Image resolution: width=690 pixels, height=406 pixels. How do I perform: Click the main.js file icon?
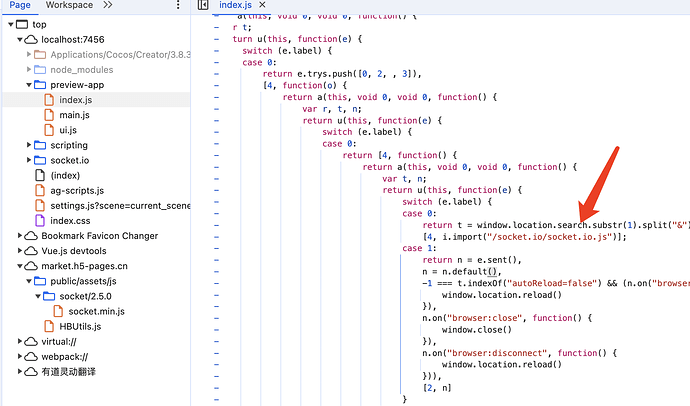49,115
